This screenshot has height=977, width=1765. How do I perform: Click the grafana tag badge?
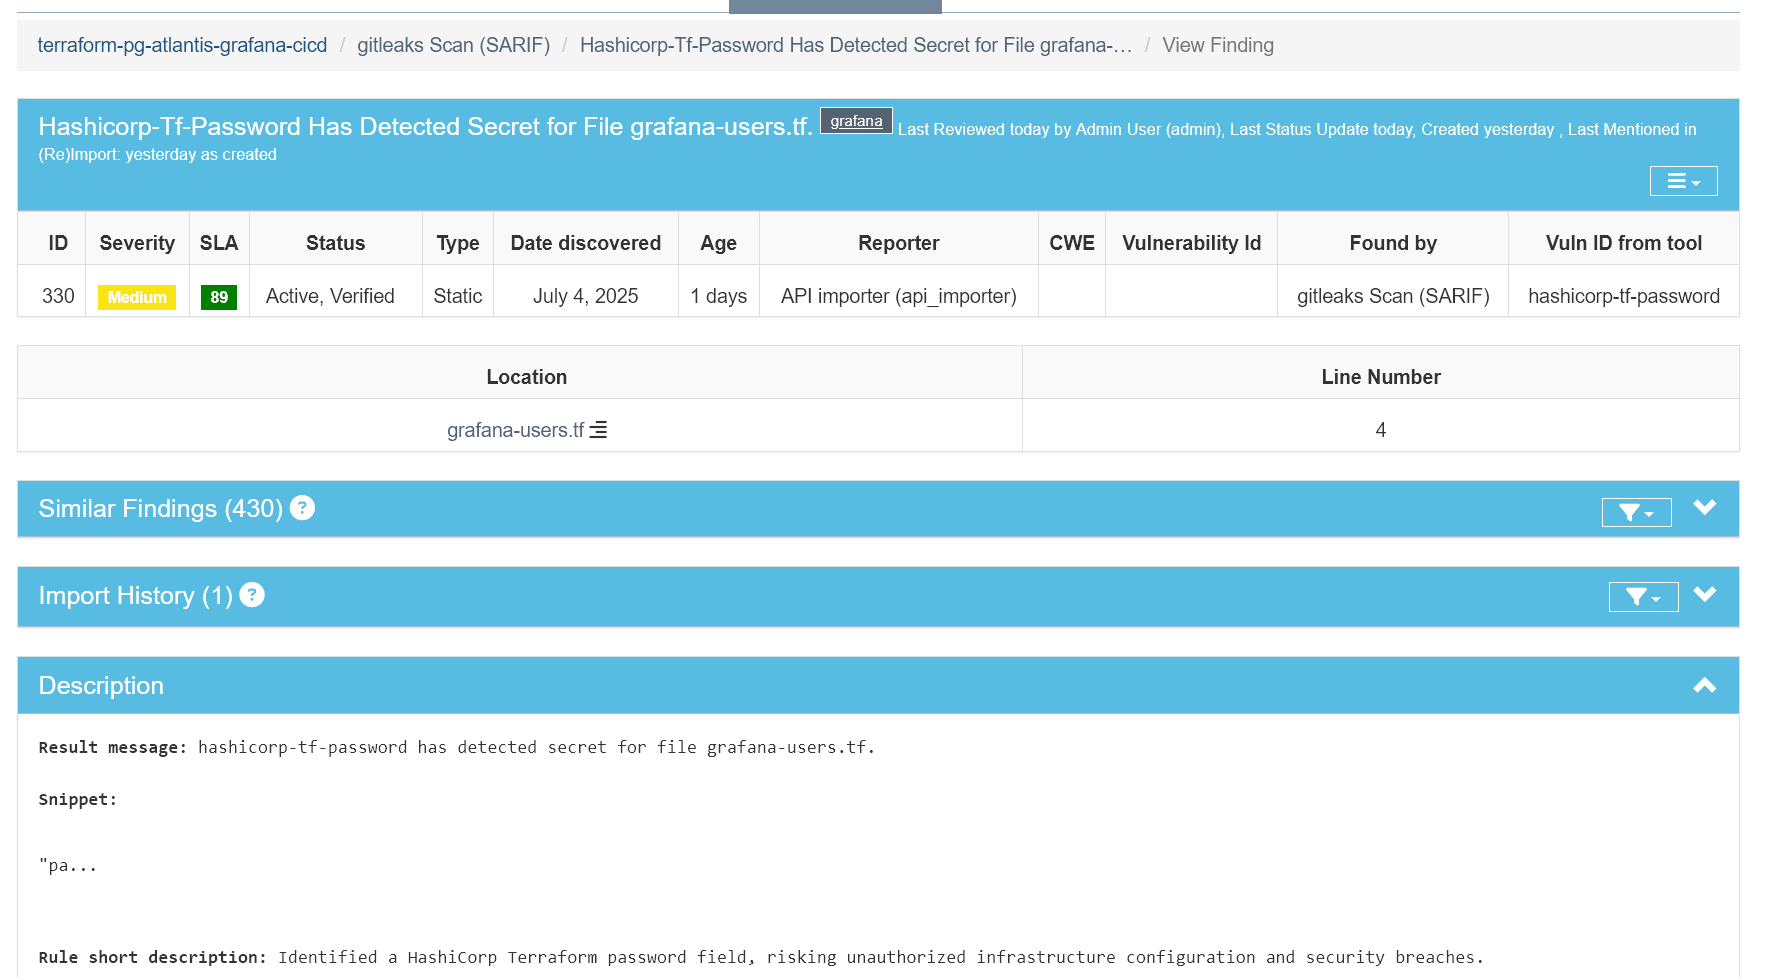[856, 121]
